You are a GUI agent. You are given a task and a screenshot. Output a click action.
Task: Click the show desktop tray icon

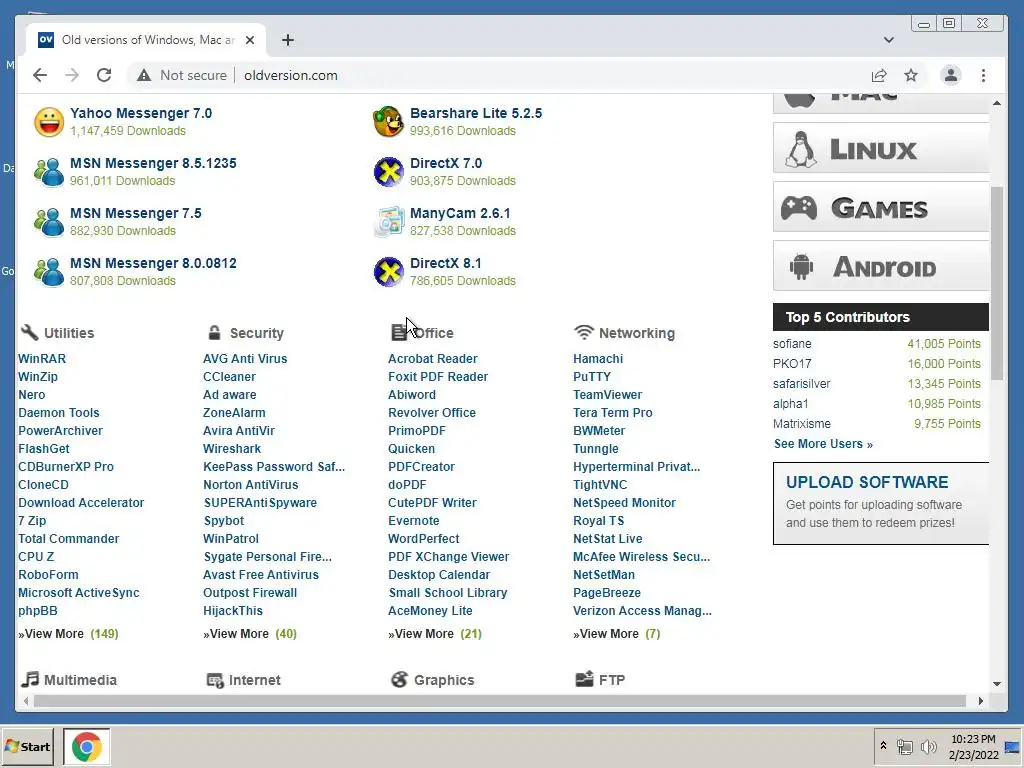(1013, 746)
